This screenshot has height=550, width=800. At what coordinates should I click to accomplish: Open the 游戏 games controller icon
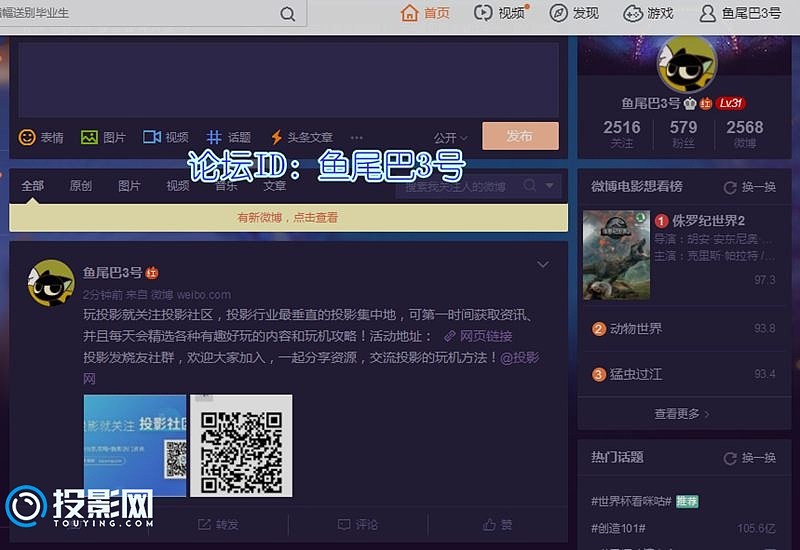[x=633, y=13]
